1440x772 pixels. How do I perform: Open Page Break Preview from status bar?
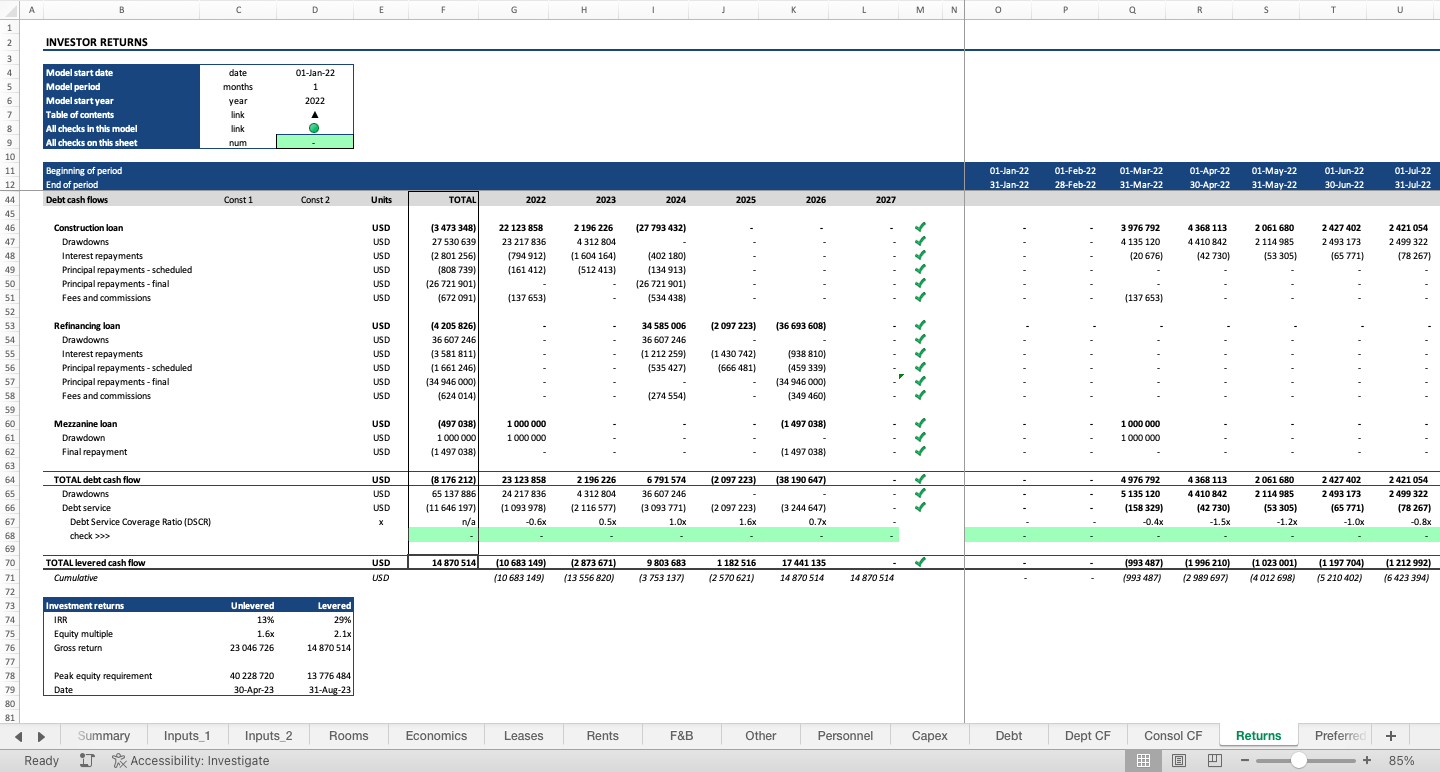click(x=1214, y=760)
